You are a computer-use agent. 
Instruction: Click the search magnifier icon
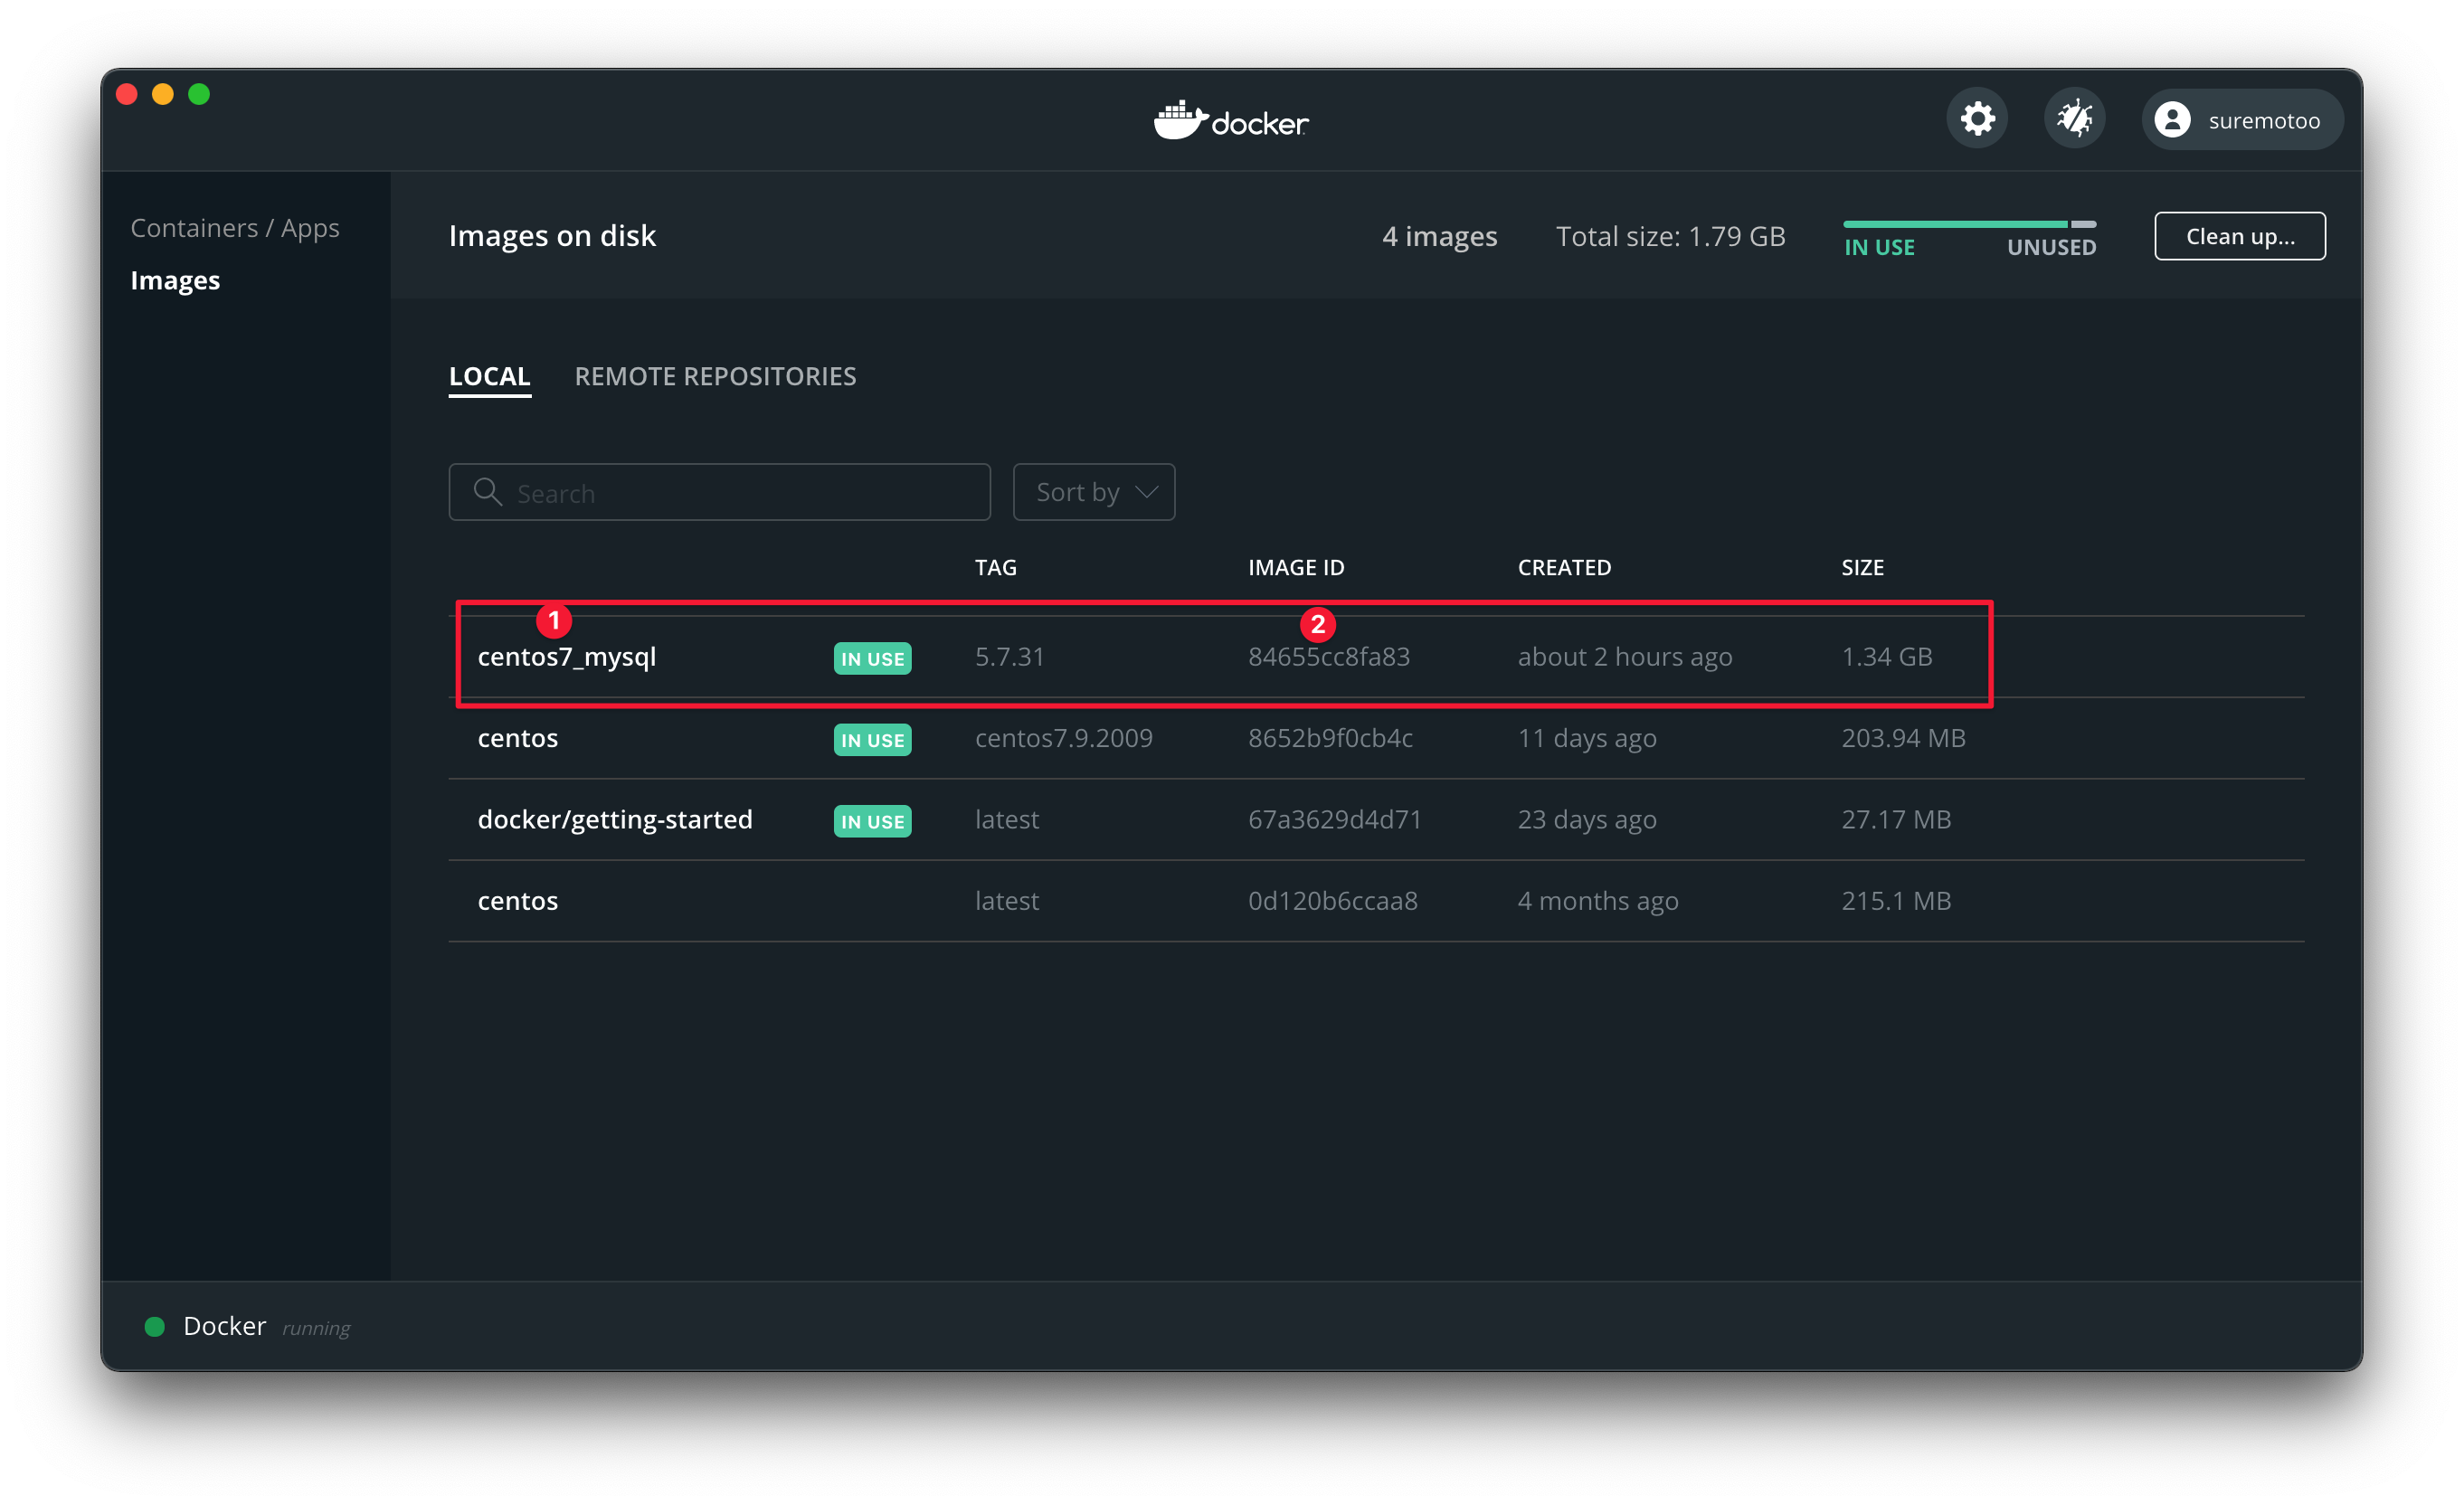point(487,492)
